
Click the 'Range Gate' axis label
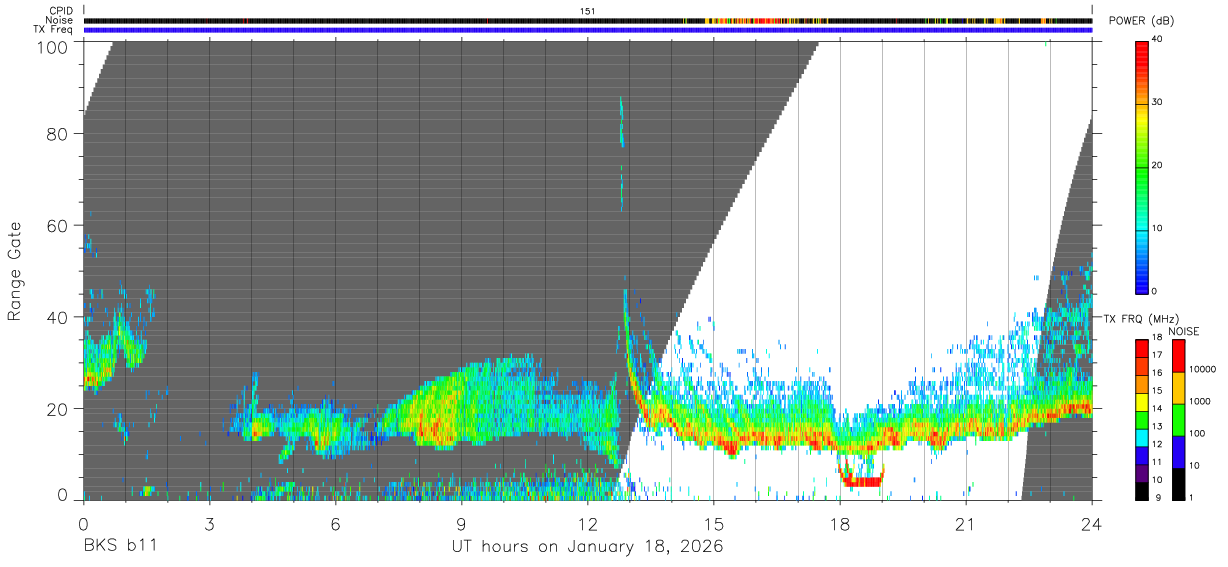point(15,271)
